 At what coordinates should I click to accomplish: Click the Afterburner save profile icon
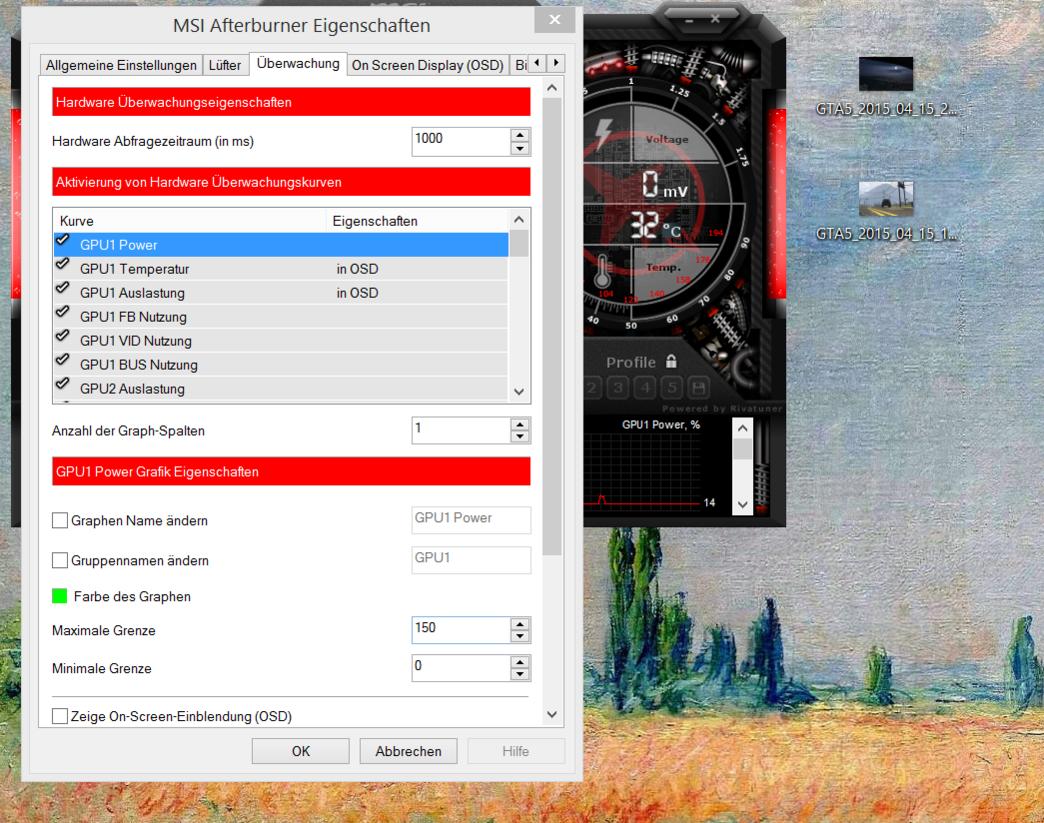pos(698,388)
